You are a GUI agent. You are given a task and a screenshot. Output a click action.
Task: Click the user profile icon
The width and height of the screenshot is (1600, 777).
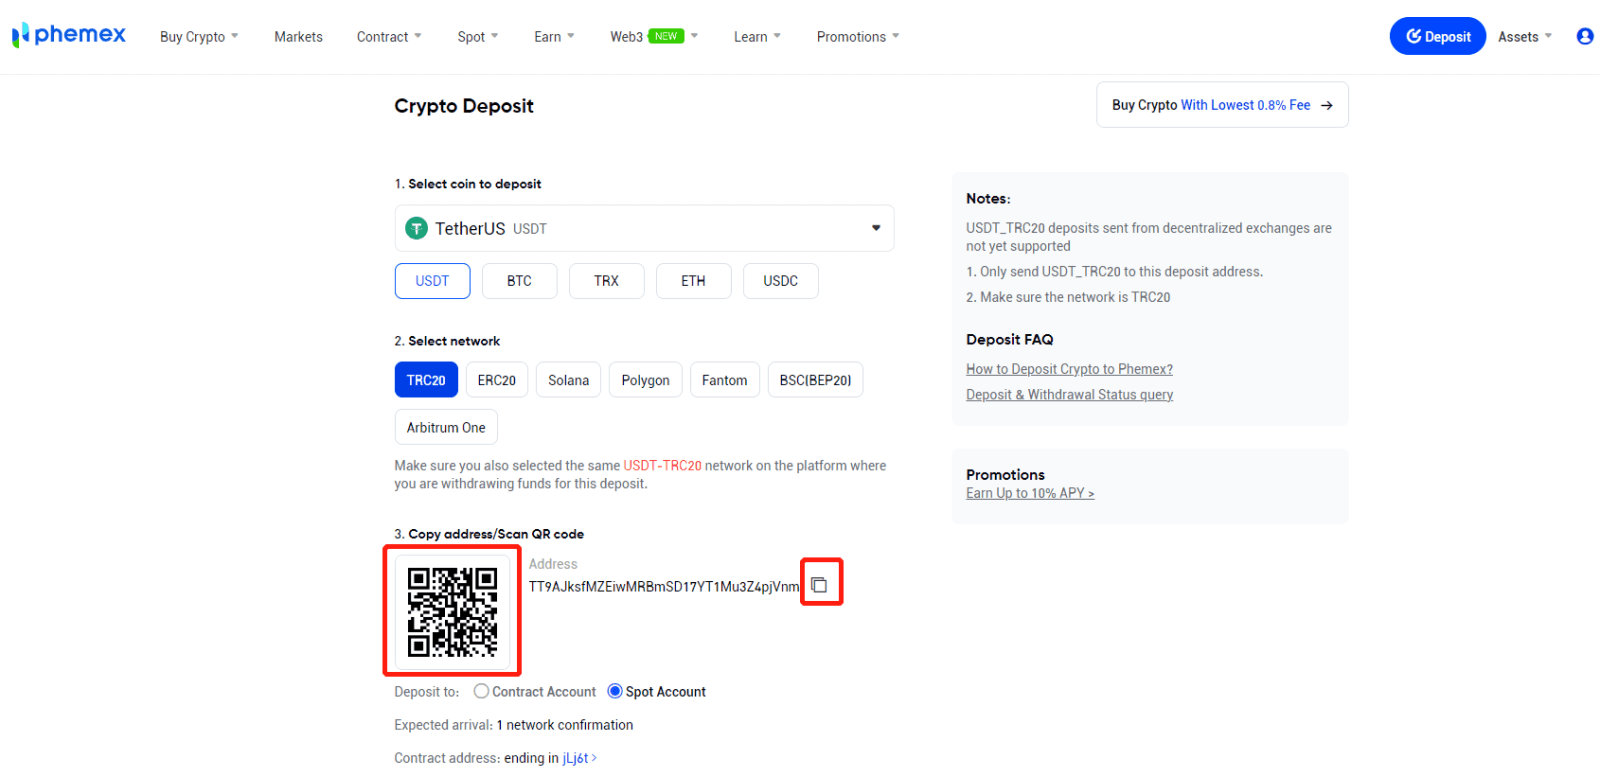coord(1584,37)
